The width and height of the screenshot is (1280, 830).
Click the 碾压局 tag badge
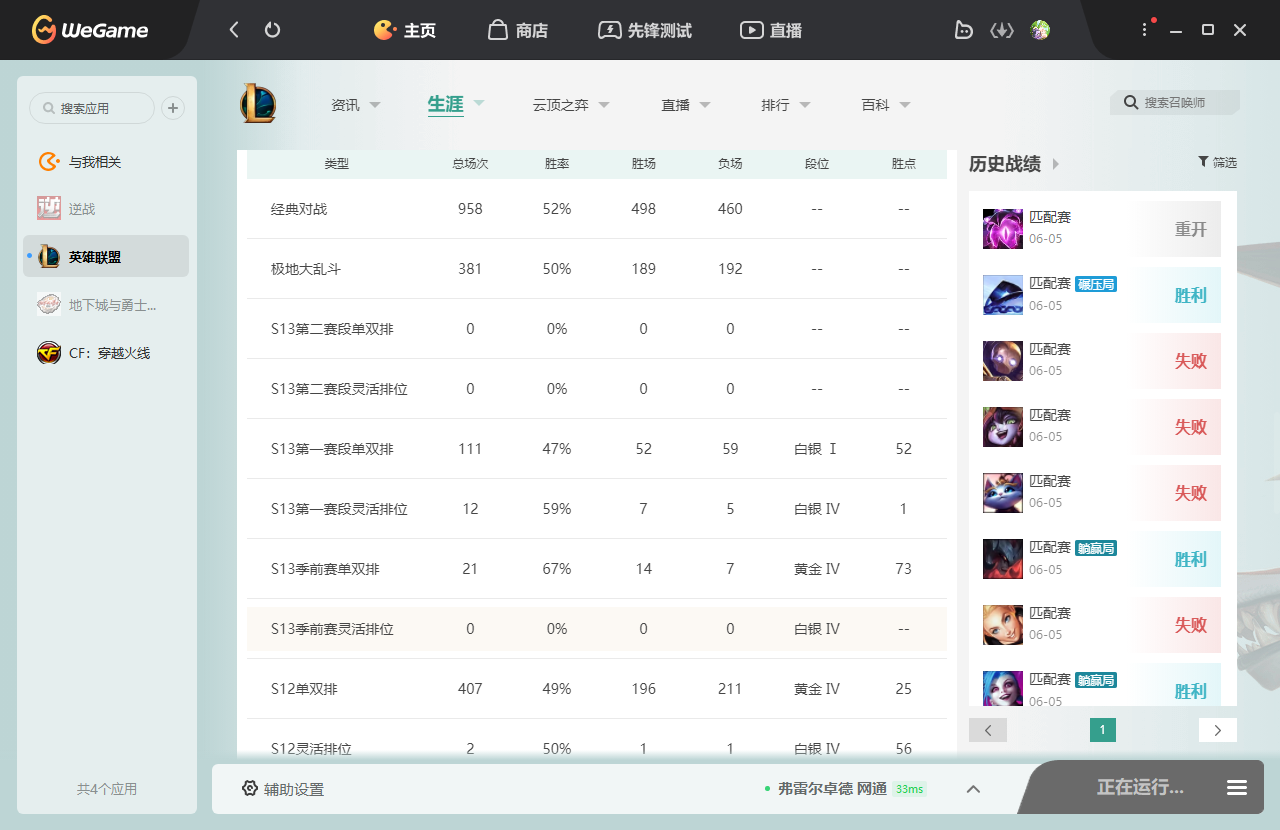click(x=1096, y=284)
